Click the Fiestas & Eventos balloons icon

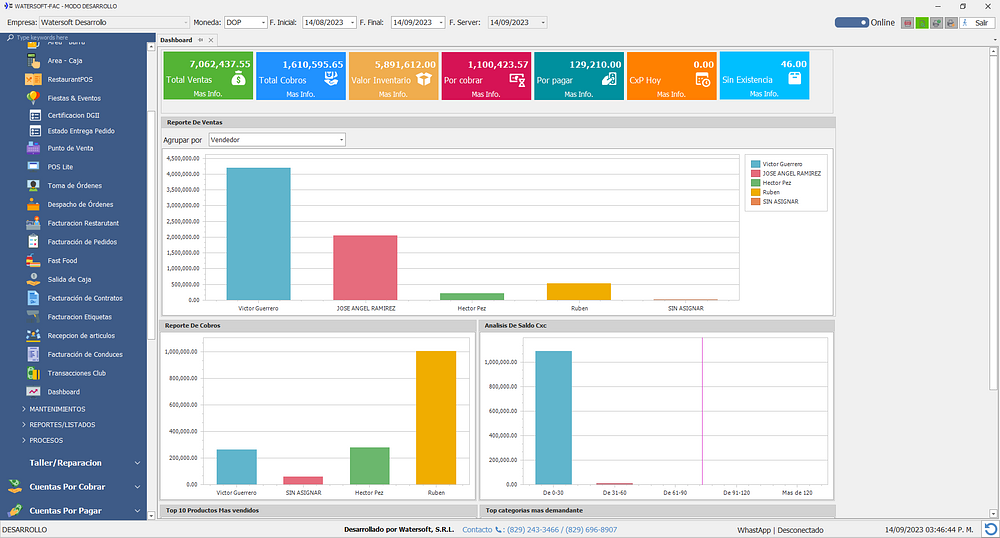point(34,98)
